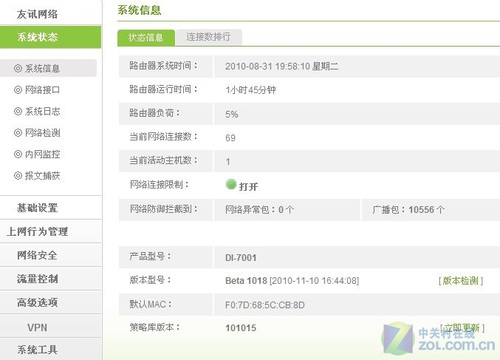Click the 路由器运行时间 label
The width and height of the screenshot is (500, 360).
click(x=163, y=89)
